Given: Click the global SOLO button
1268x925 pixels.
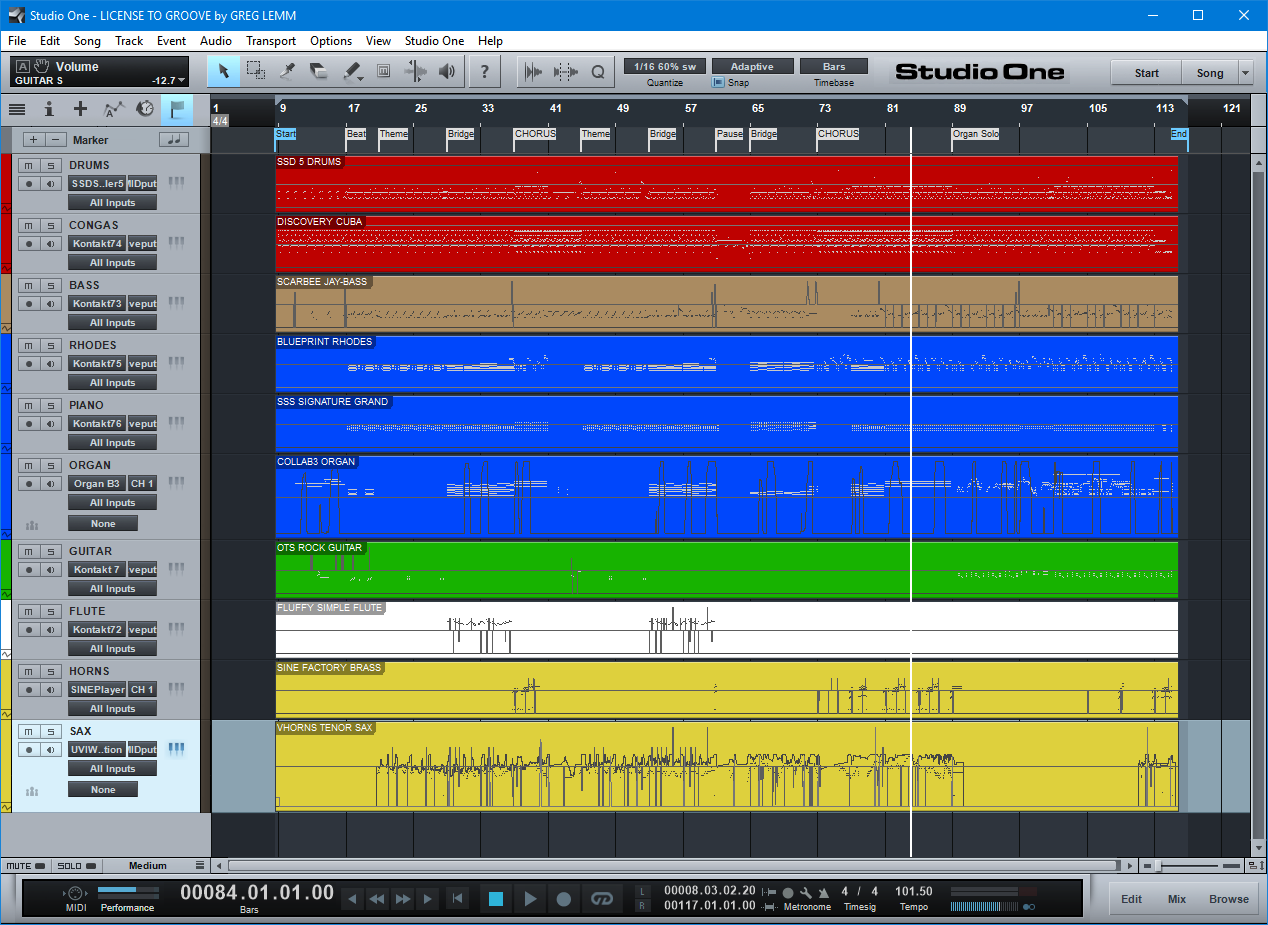Looking at the screenshot, I should point(76,866).
